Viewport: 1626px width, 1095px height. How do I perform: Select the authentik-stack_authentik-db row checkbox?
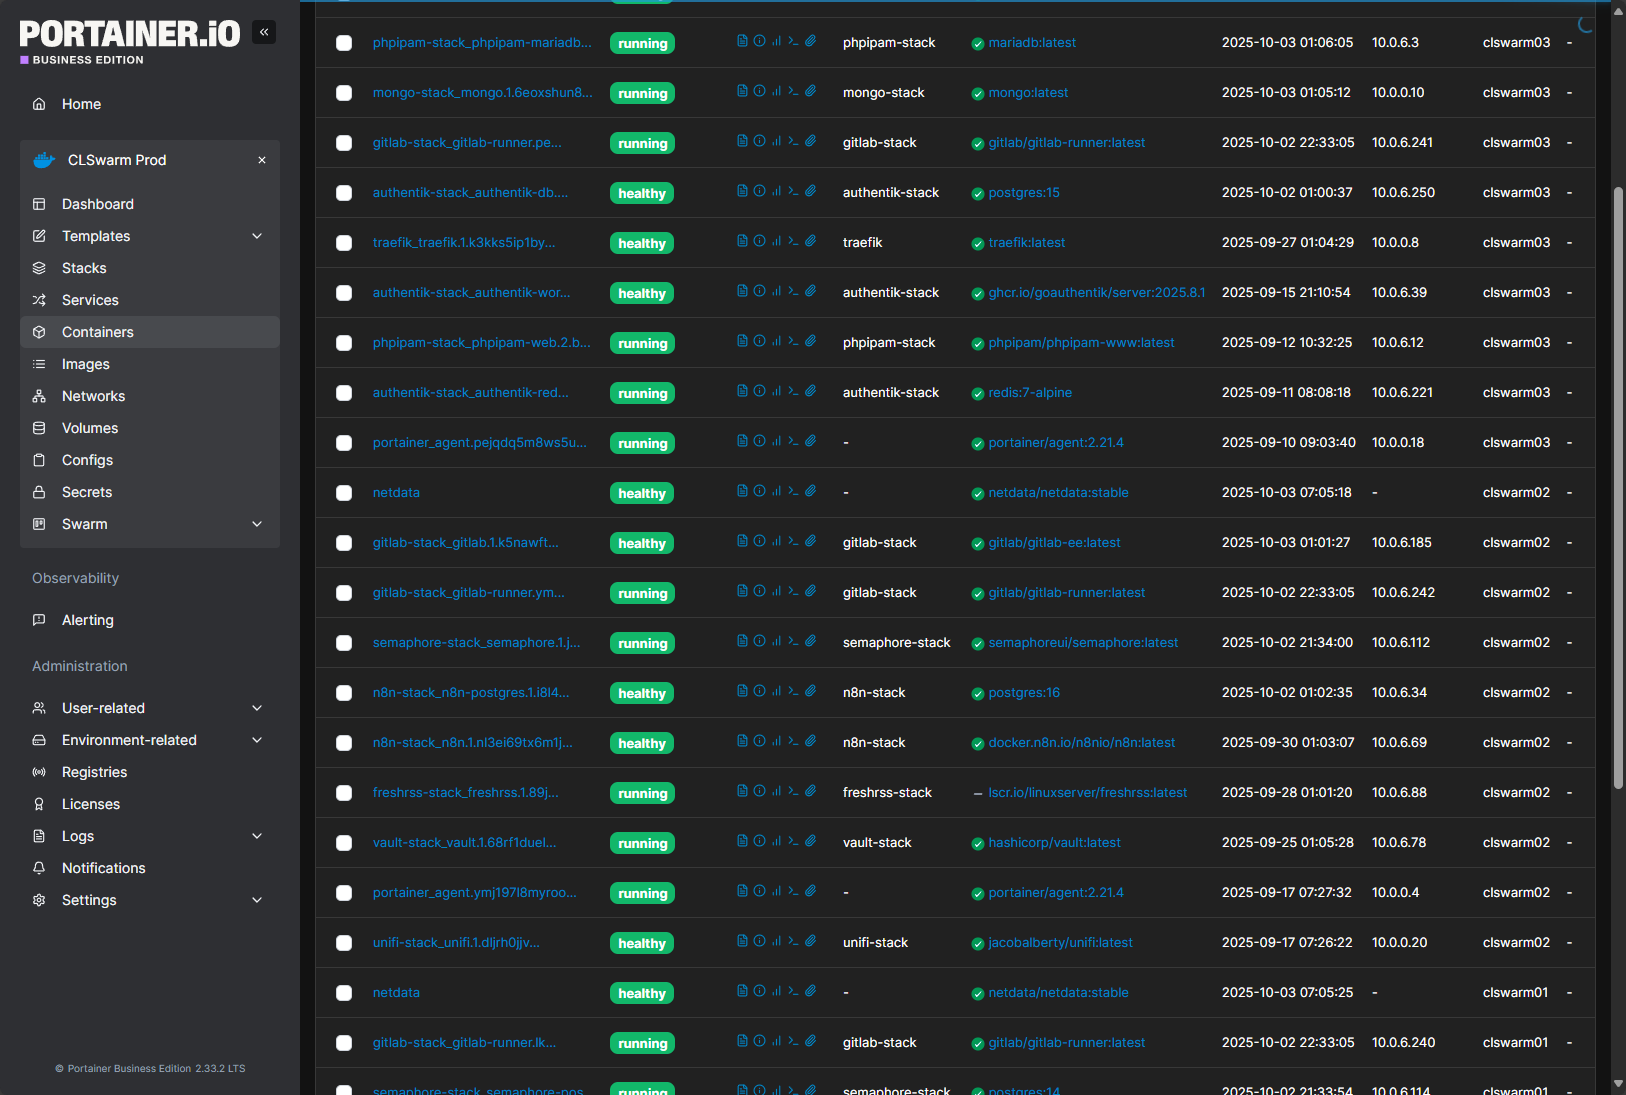(x=344, y=193)
